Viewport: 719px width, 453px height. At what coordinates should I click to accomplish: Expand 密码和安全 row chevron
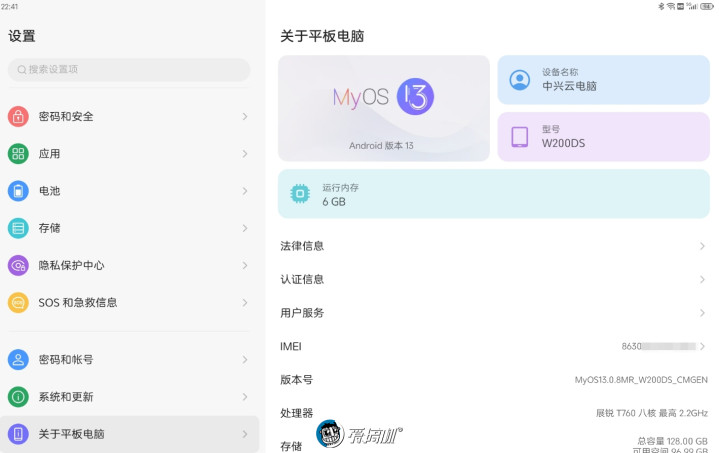[x=245, y=116]
